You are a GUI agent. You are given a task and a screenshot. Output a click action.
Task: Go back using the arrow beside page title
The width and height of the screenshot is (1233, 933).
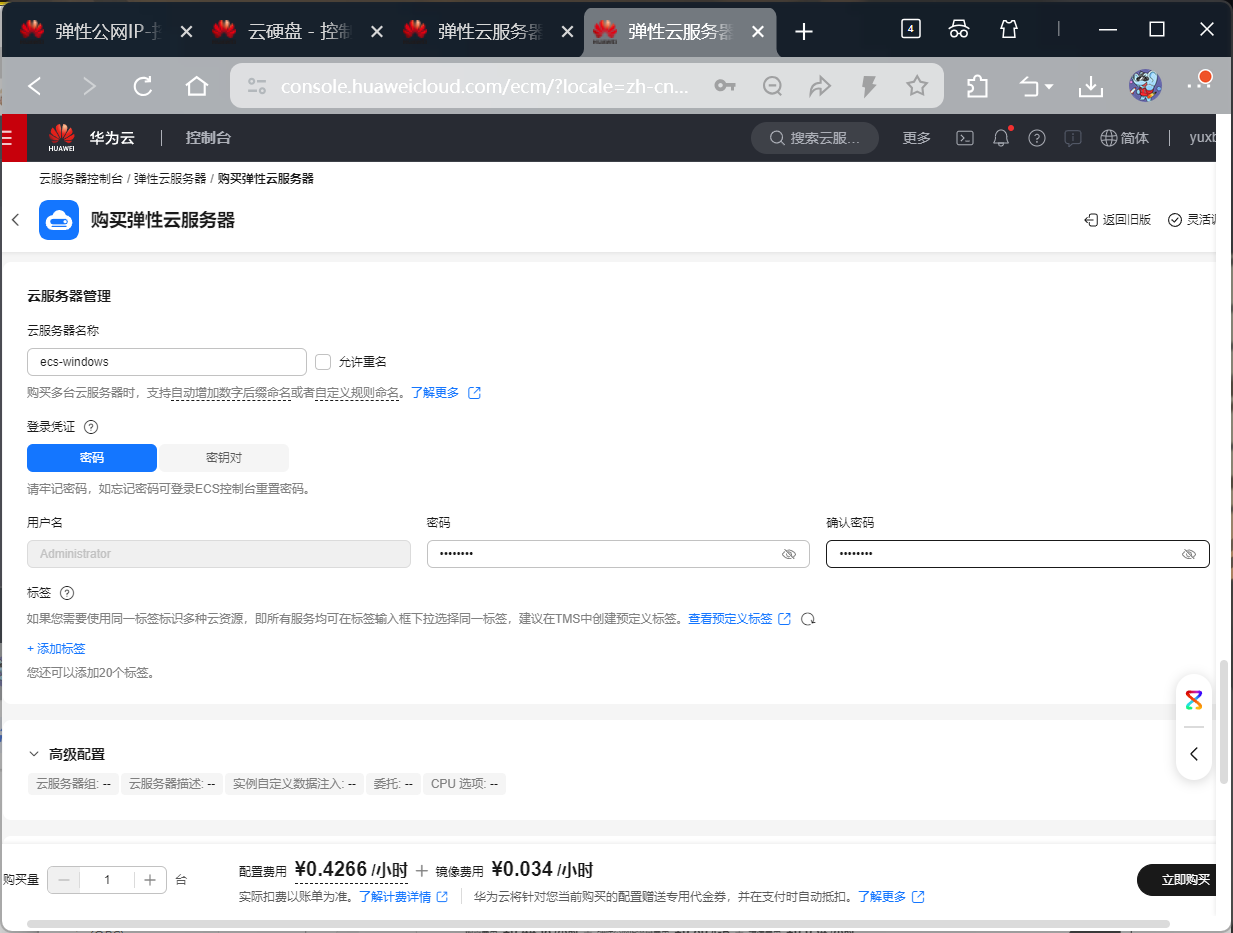click(x=15, y=220)
